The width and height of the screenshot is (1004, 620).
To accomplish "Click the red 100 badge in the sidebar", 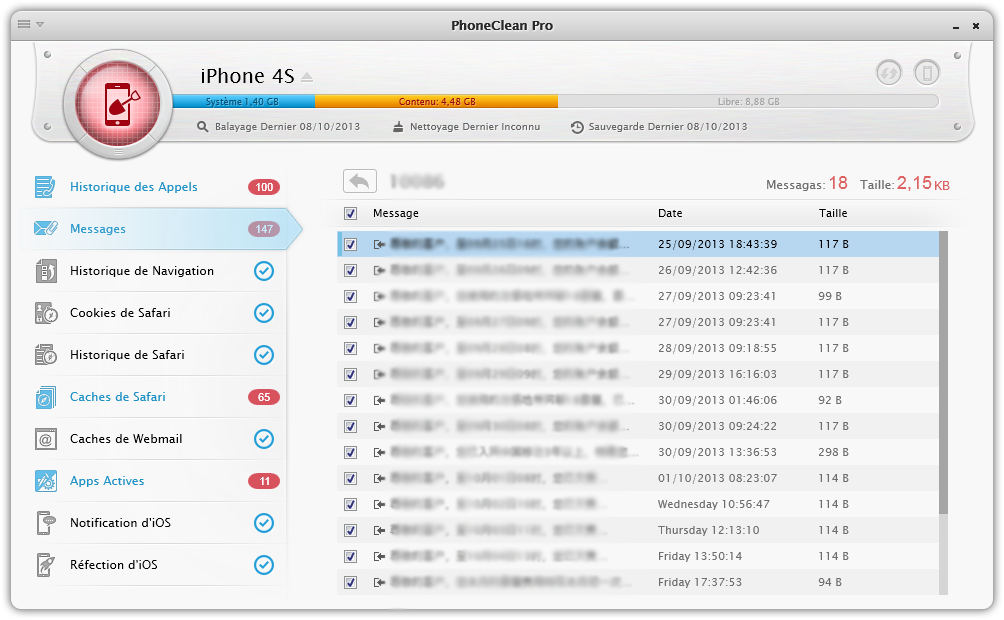I will pyautogui.click(x=264, y=187).
